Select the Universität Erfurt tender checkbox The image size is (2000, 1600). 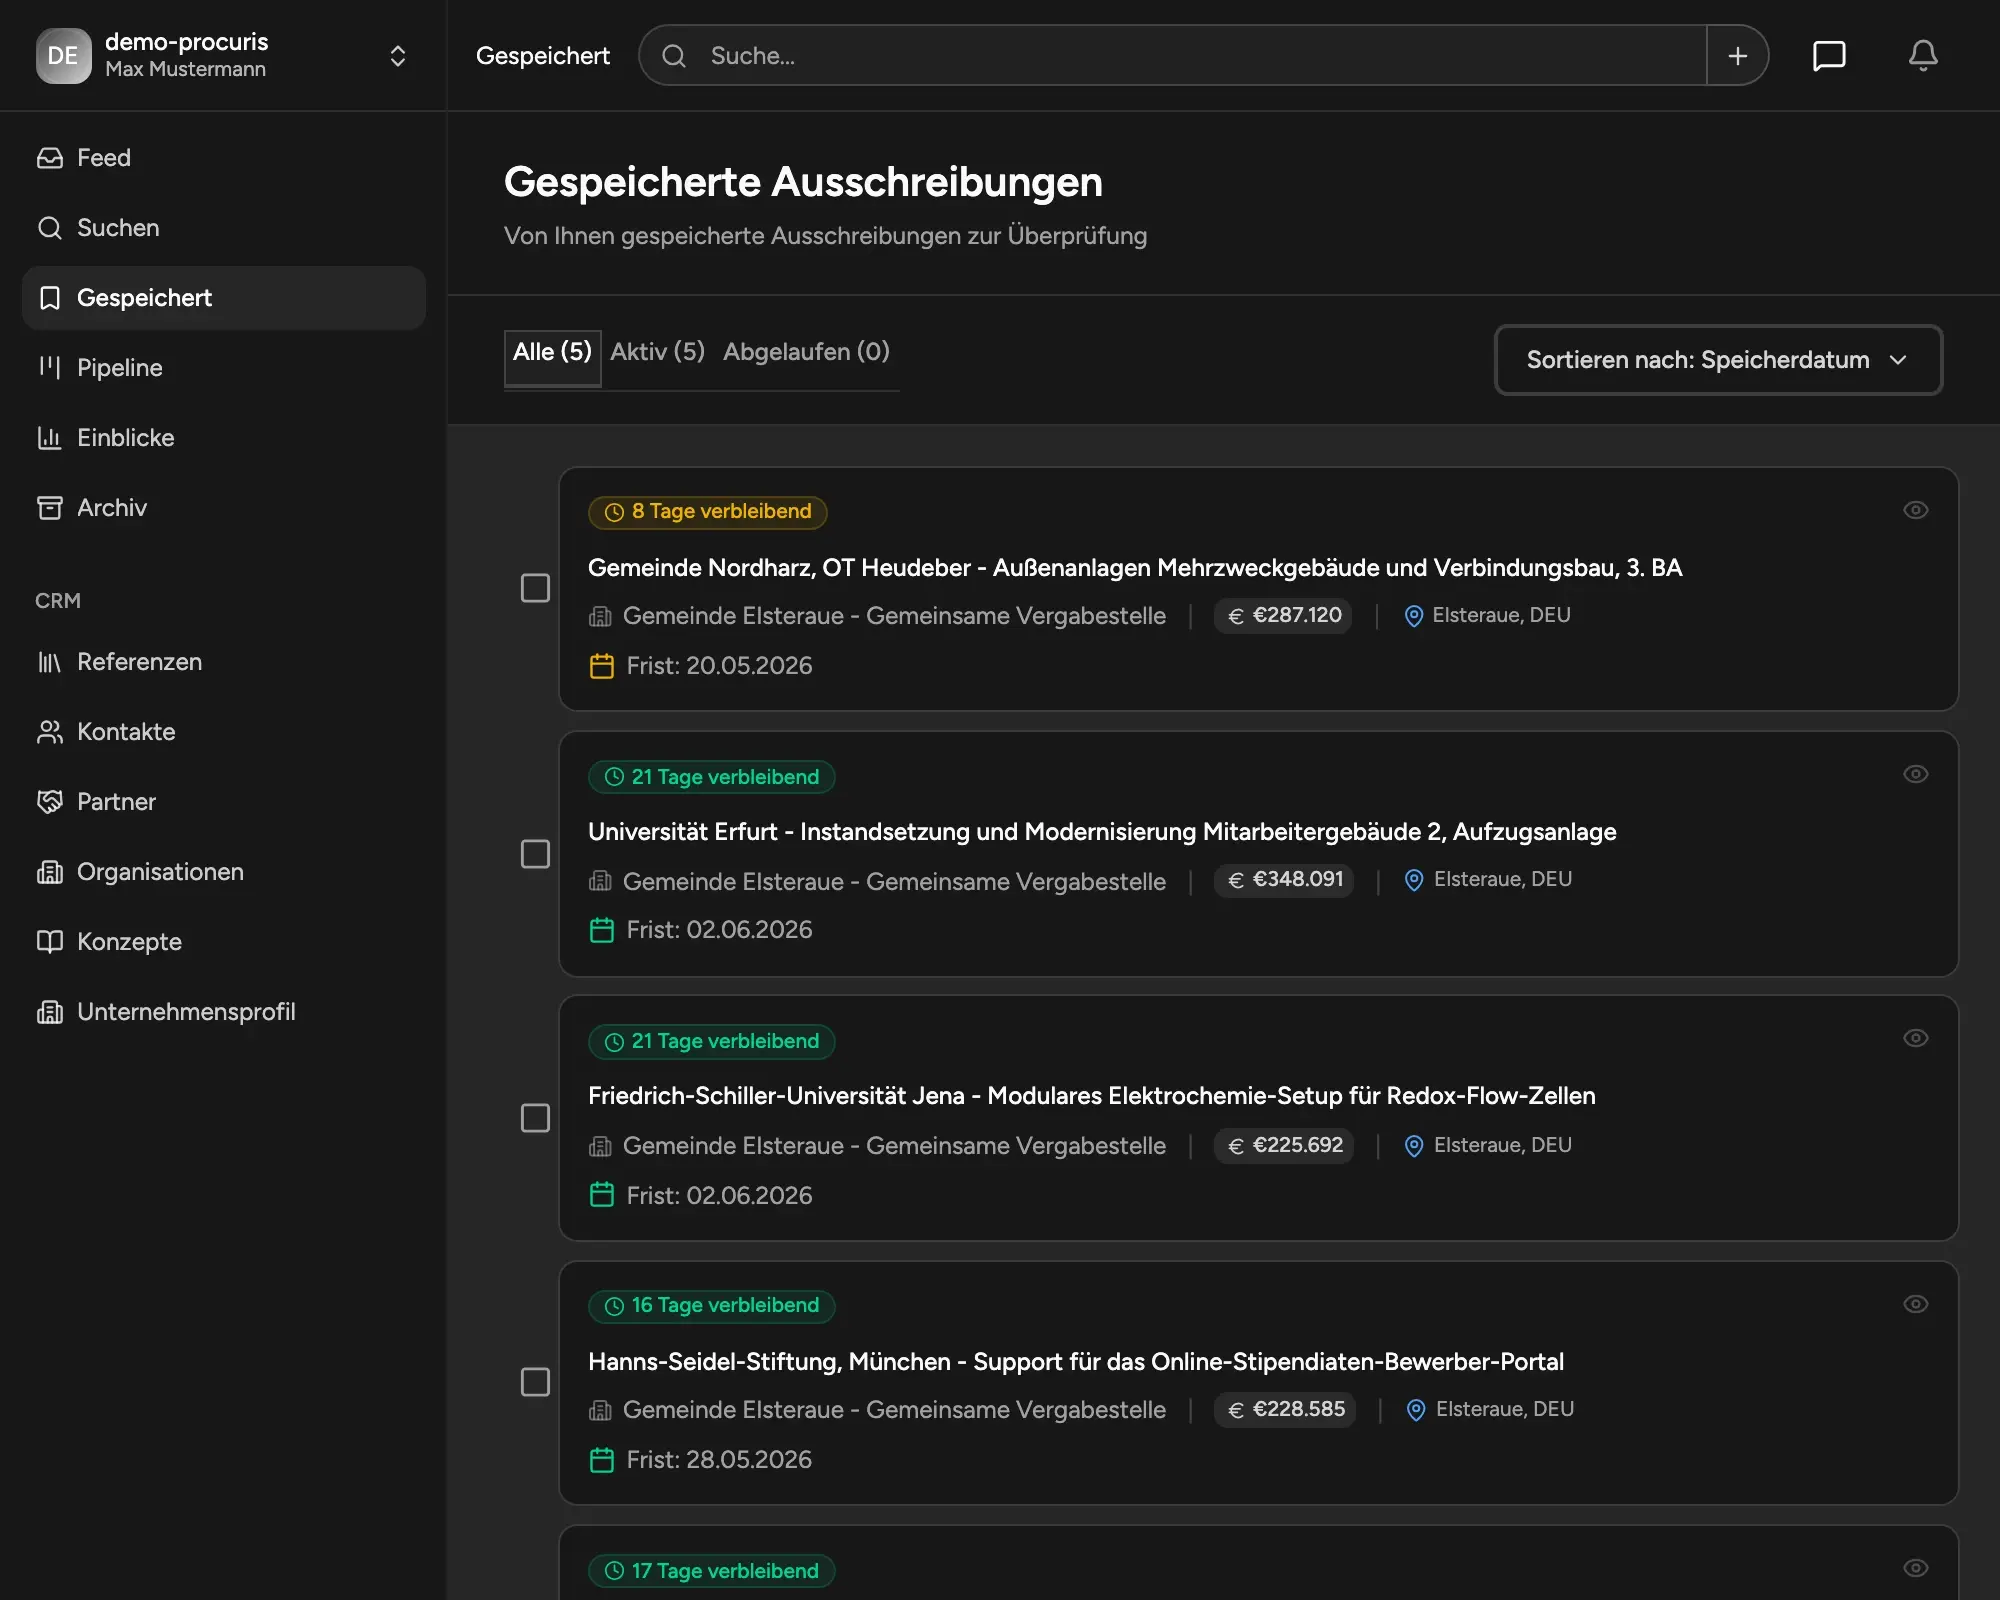point(536,854)
